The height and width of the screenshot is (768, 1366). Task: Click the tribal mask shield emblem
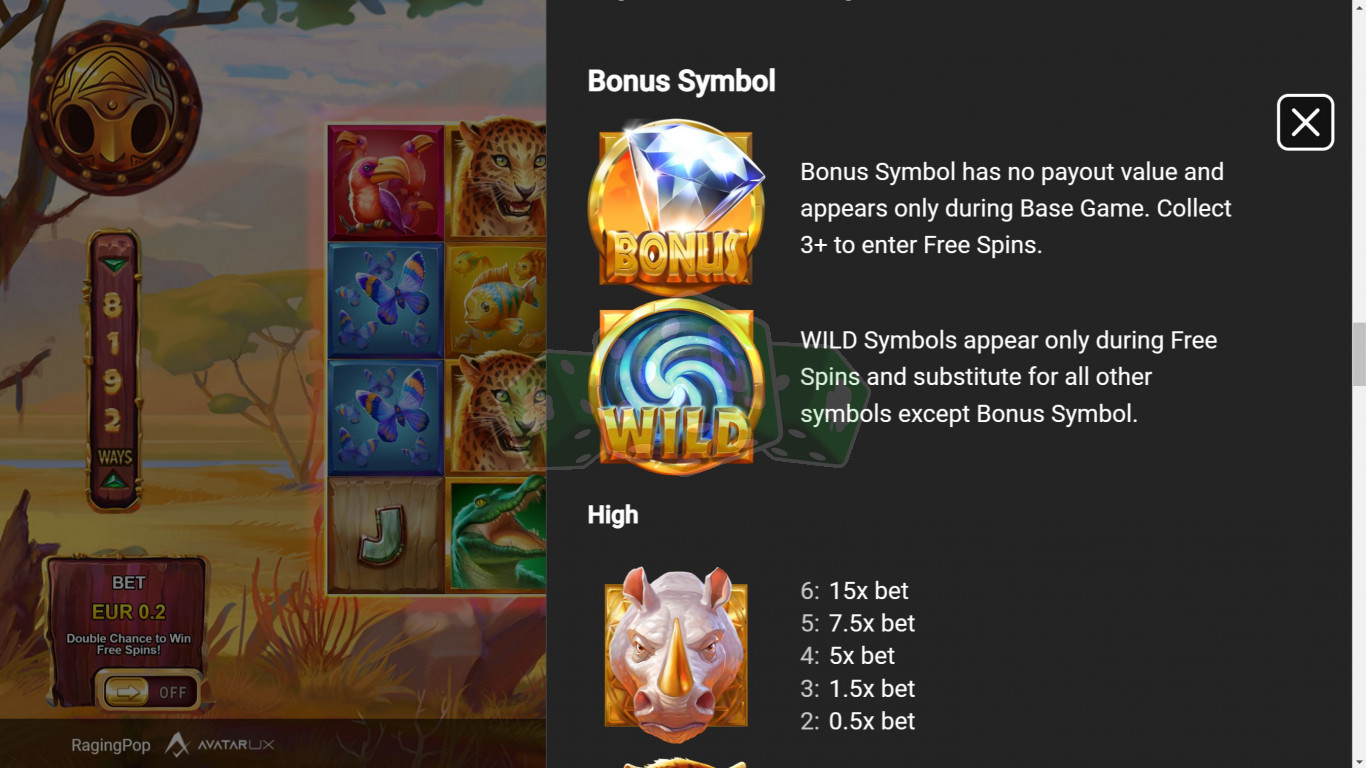[115, 109]
